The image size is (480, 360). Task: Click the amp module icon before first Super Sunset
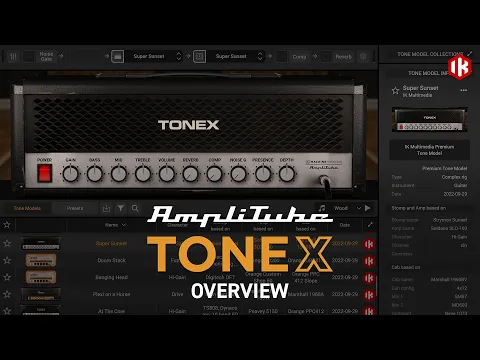click(117, 56)
